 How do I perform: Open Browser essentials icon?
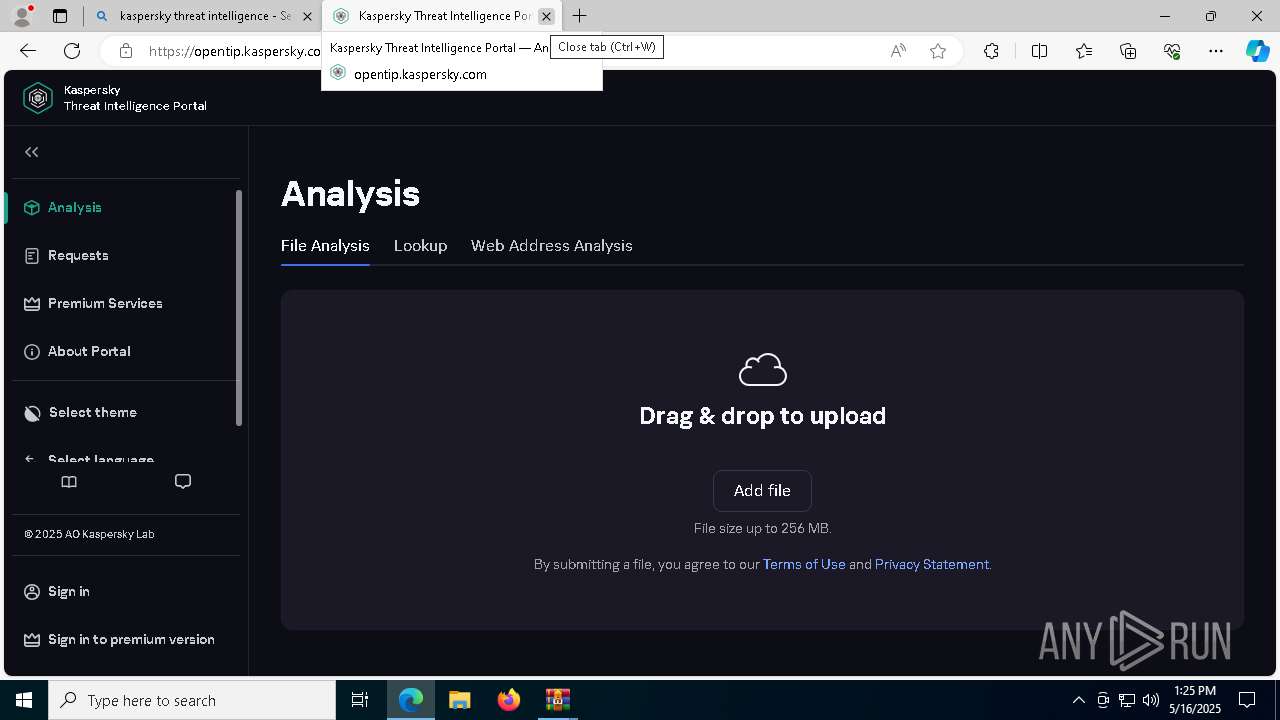tap(1172, 51)
